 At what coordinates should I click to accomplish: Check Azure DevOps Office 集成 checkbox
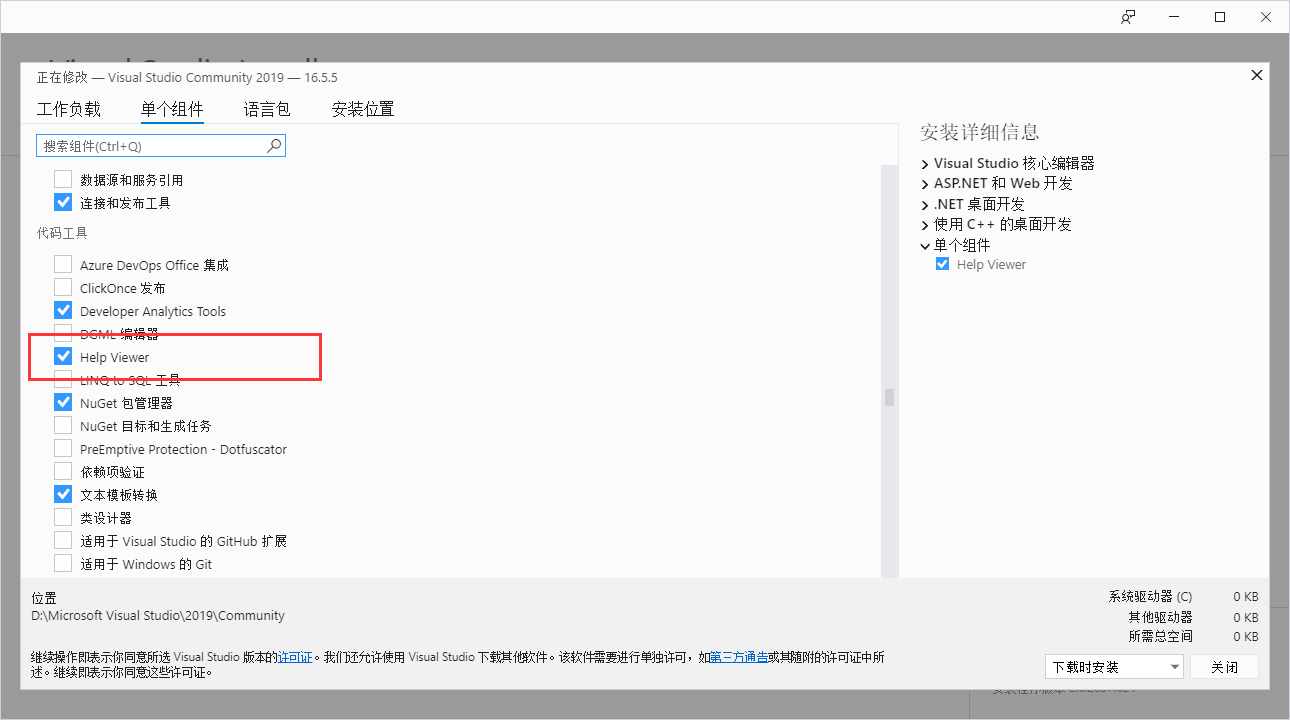[63, 265]
